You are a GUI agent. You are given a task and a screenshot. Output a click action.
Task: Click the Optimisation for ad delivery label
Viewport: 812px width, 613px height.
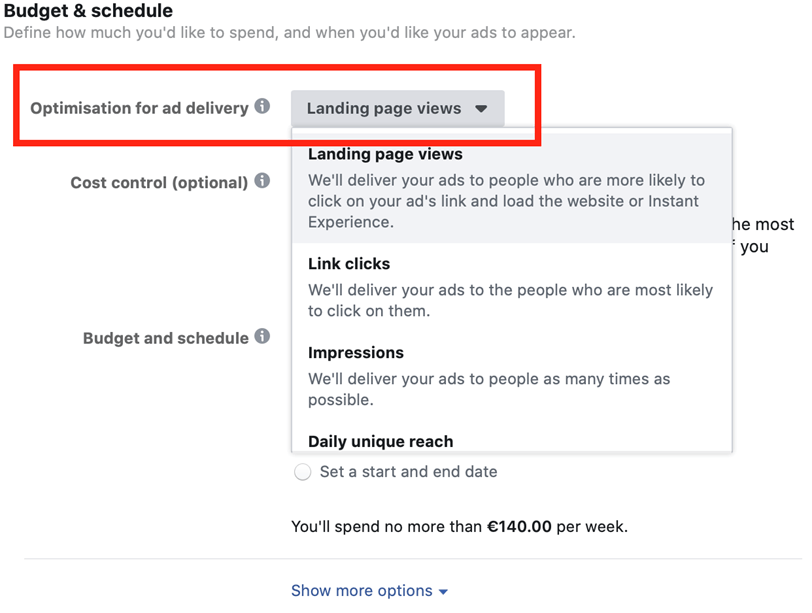[139, 108]
